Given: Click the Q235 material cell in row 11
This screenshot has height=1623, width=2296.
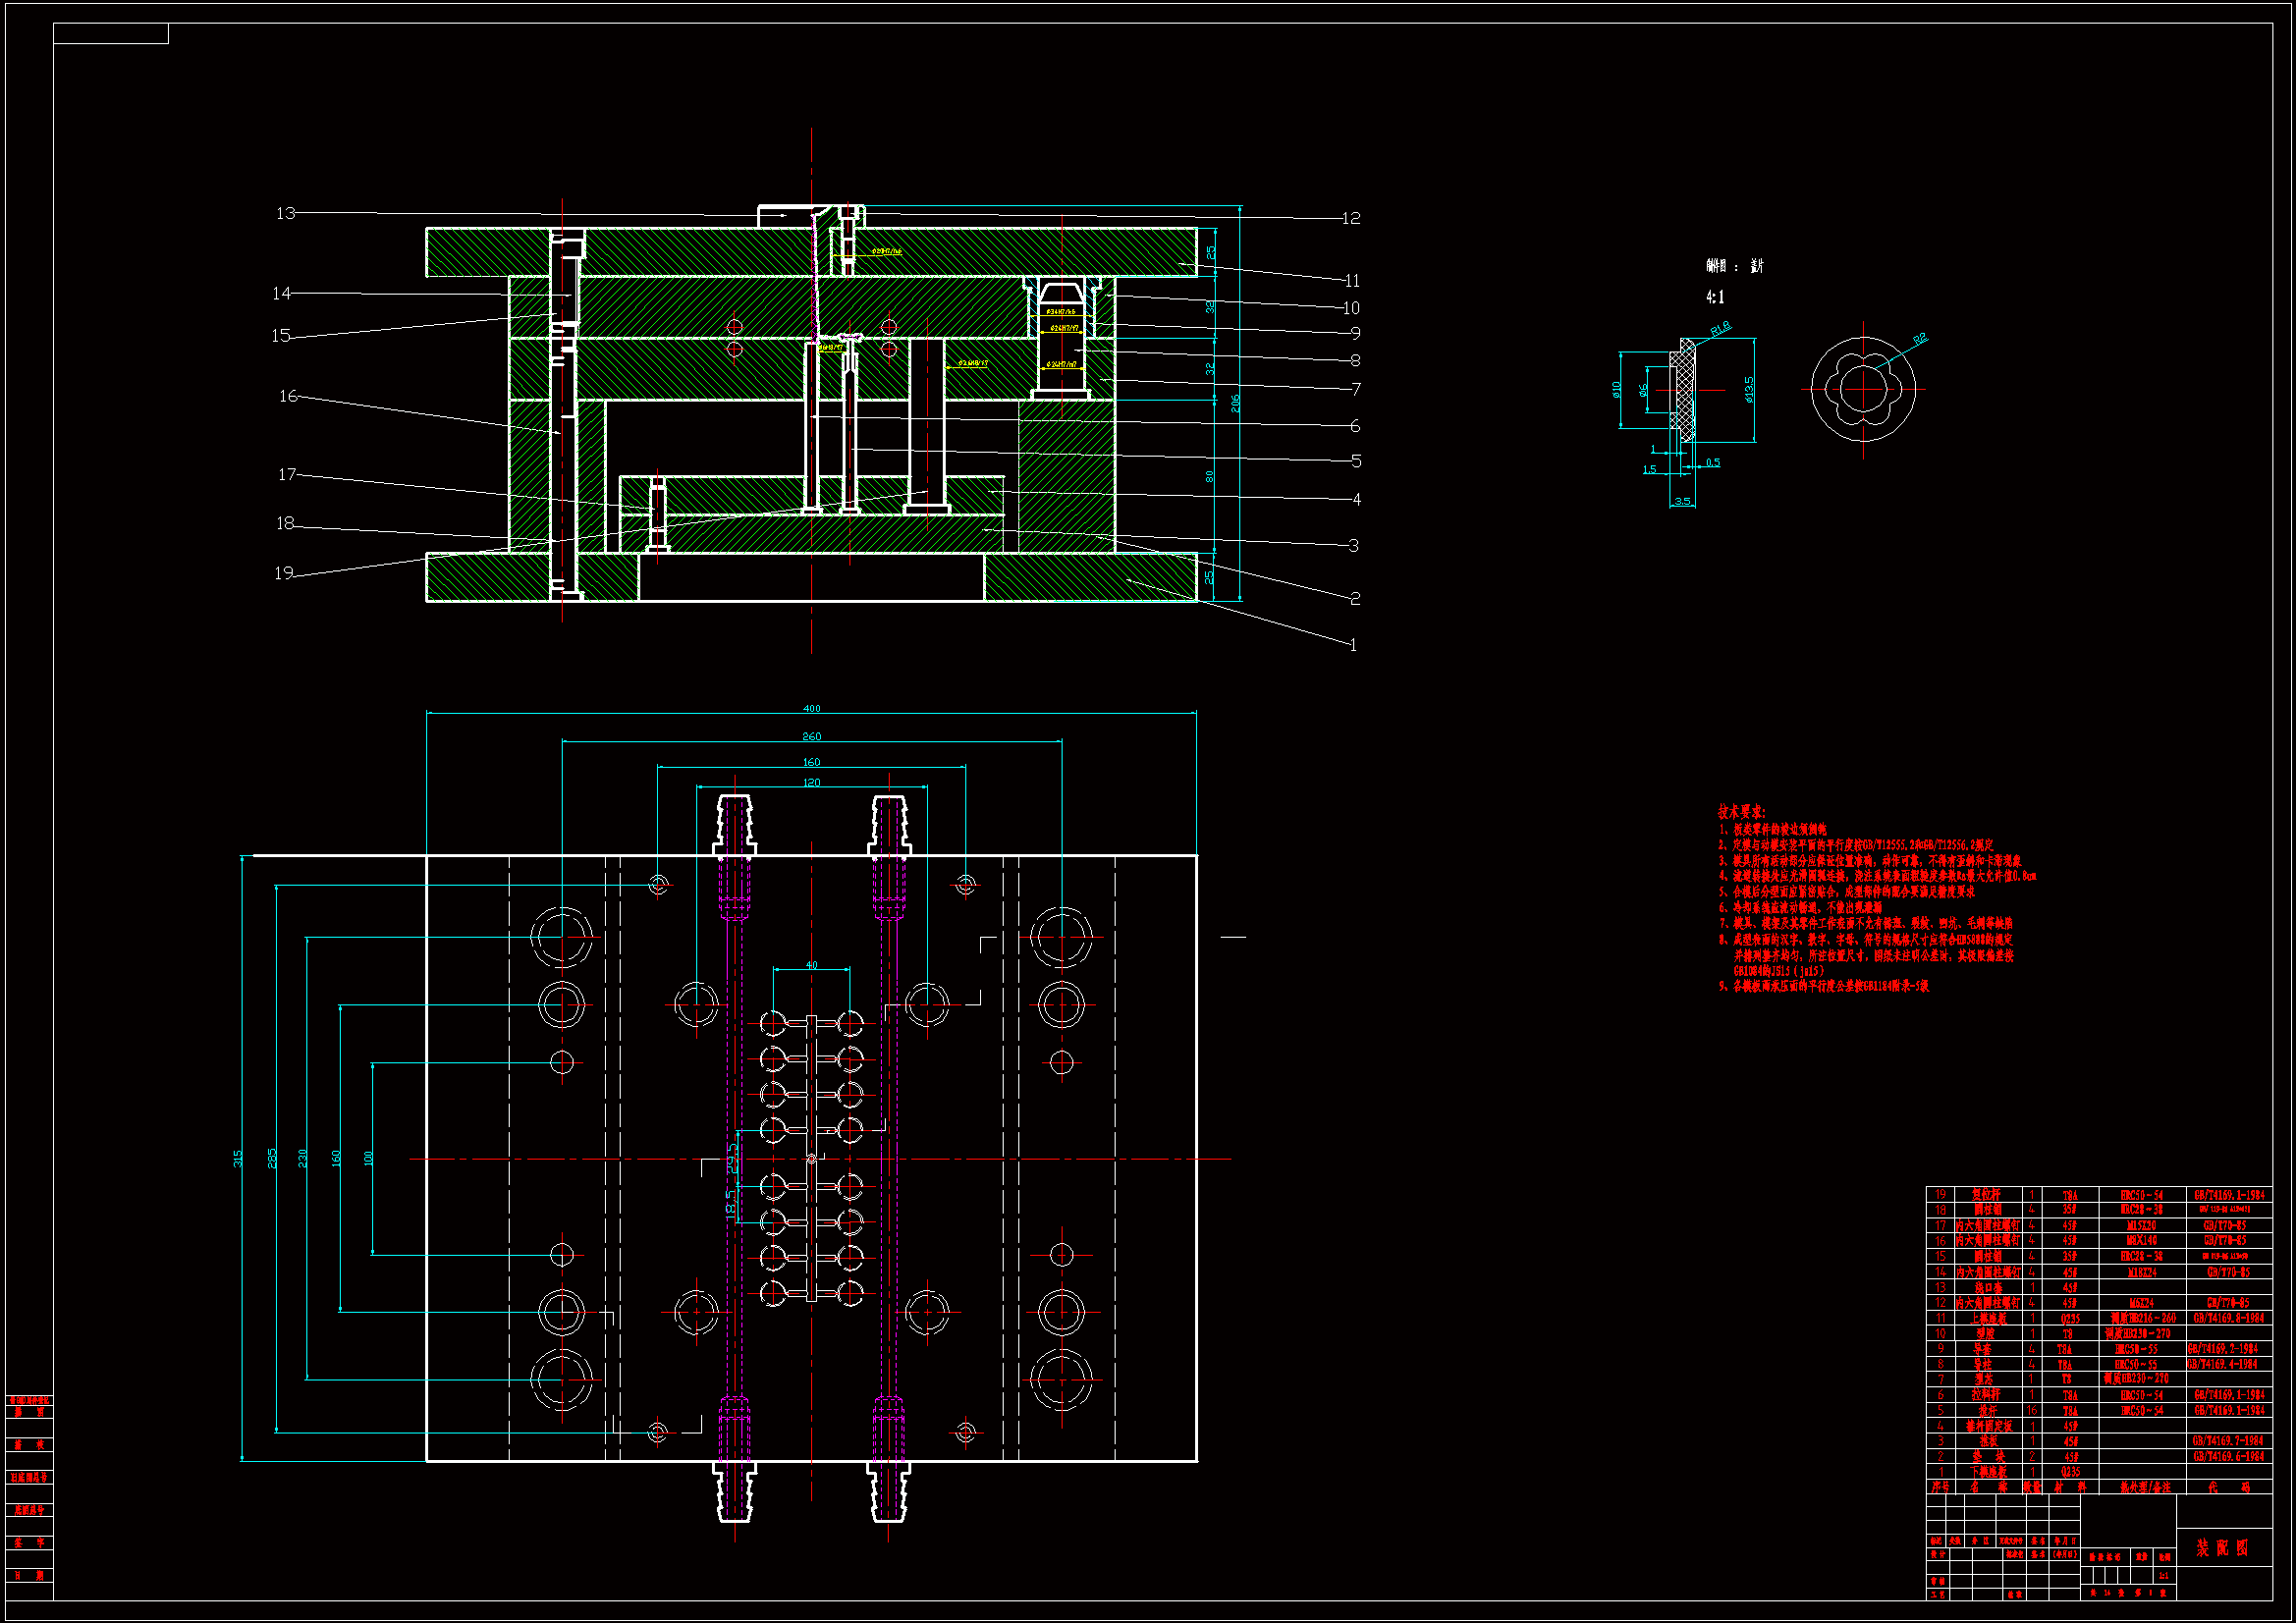Looking at the screenshot, I should (x=2069, y=1319).
